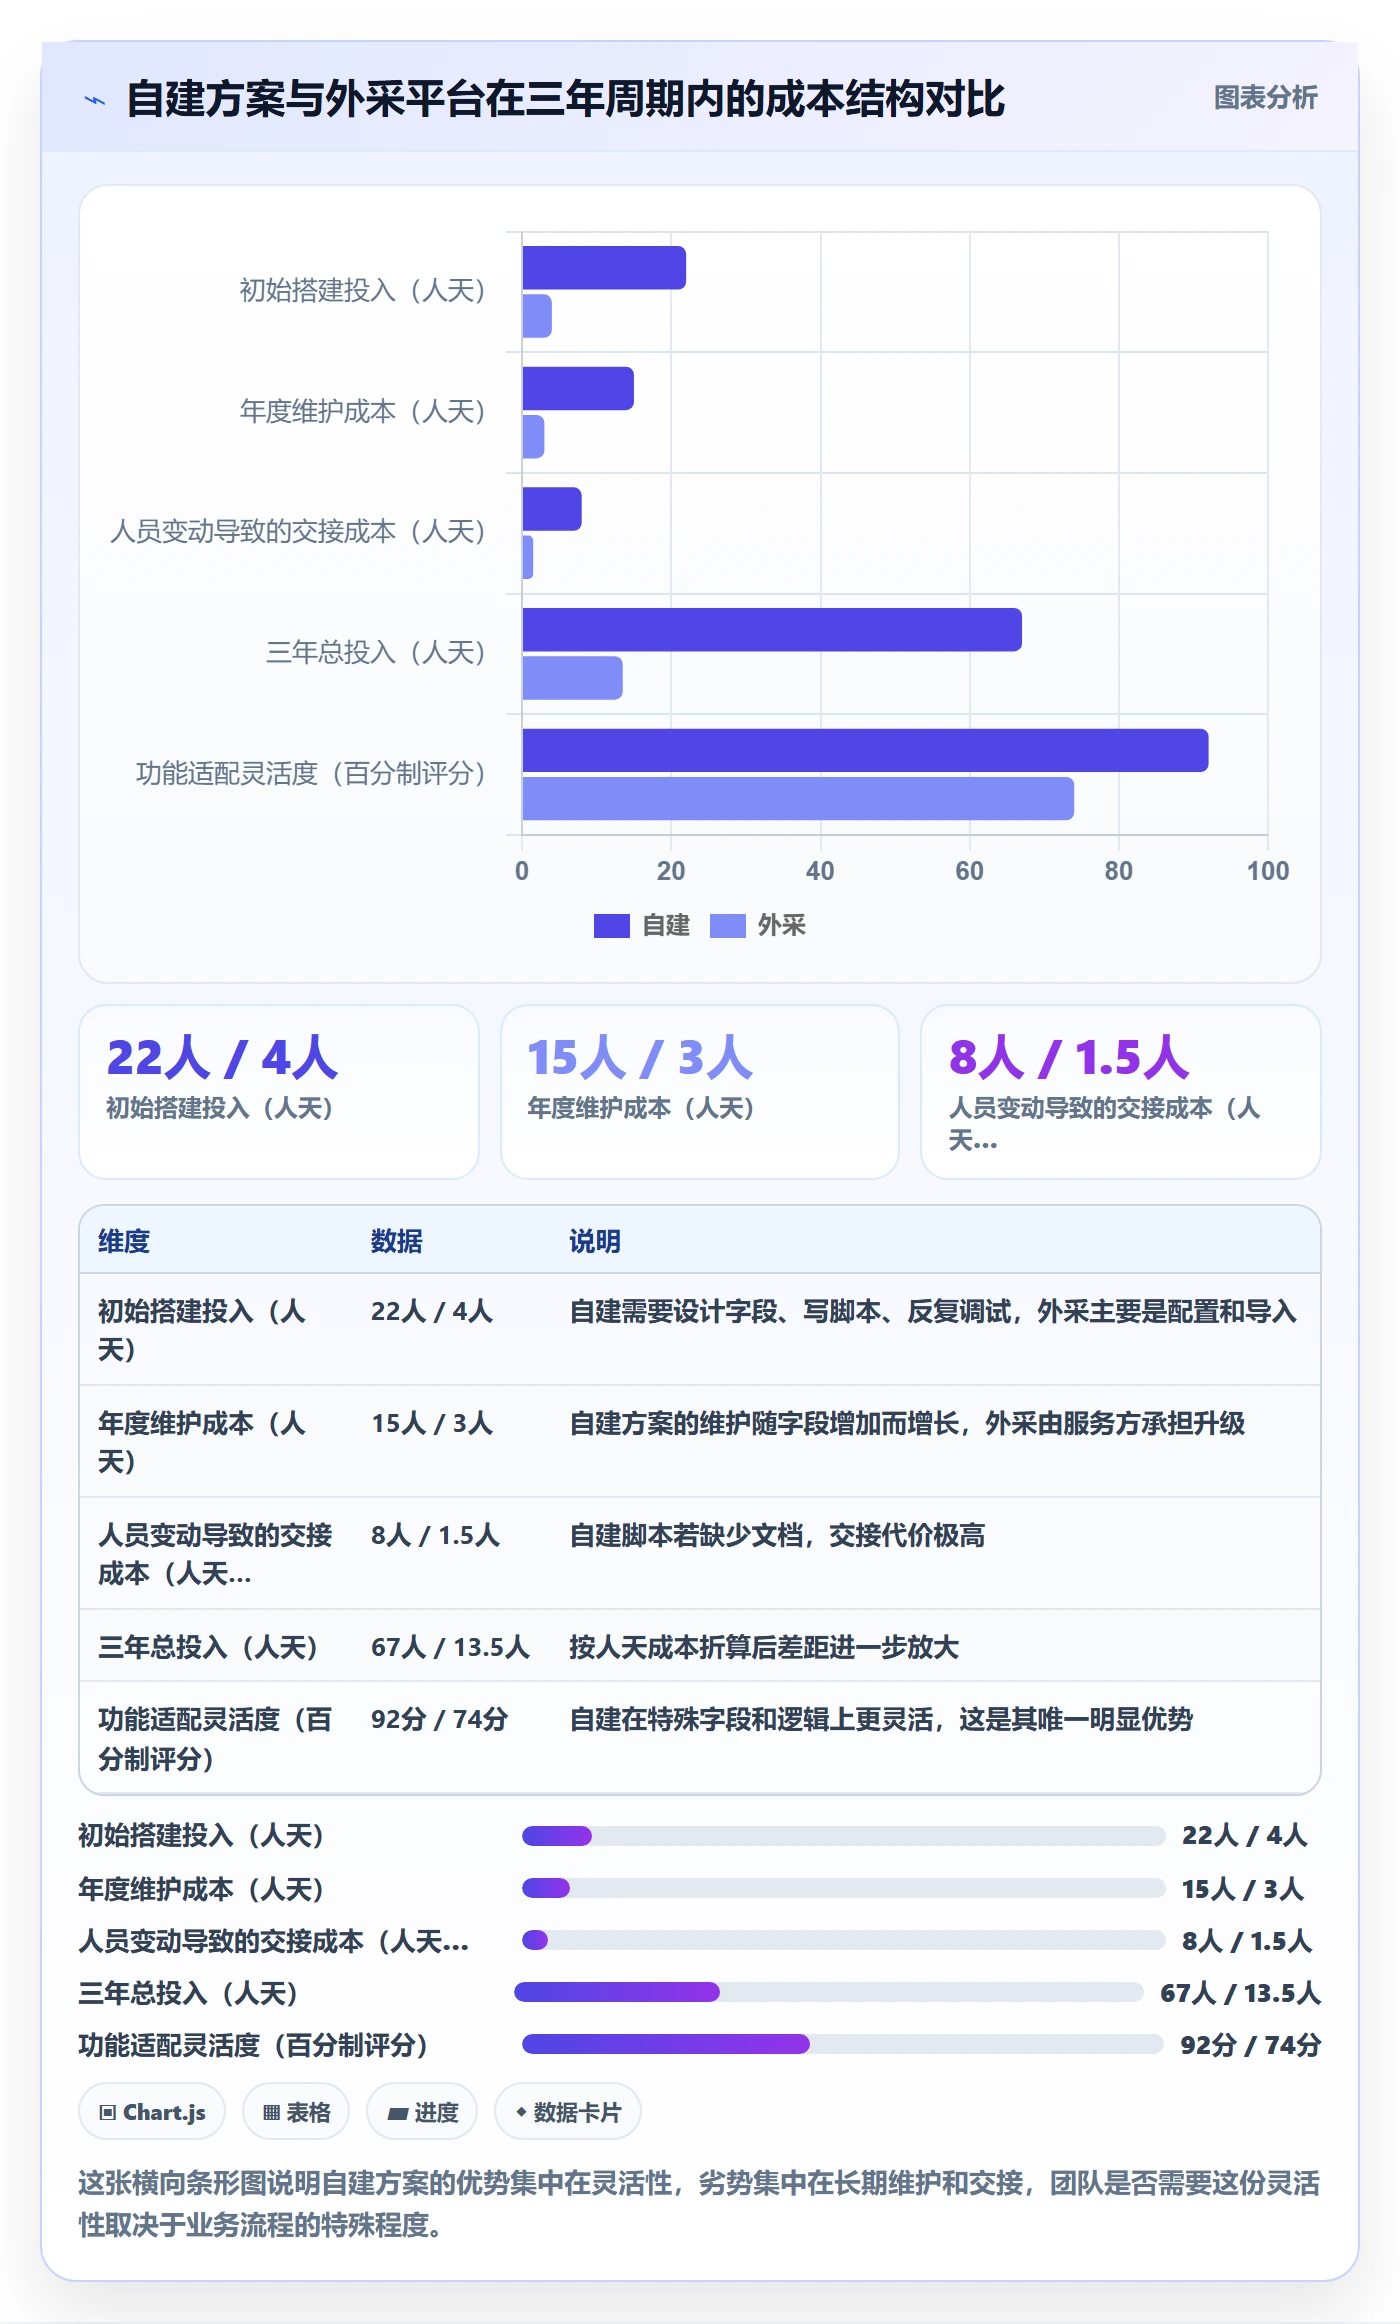Click the 自建 bar for 三年总投入 in chart
Screen dimensions: 1400x2324
(772, 630)
